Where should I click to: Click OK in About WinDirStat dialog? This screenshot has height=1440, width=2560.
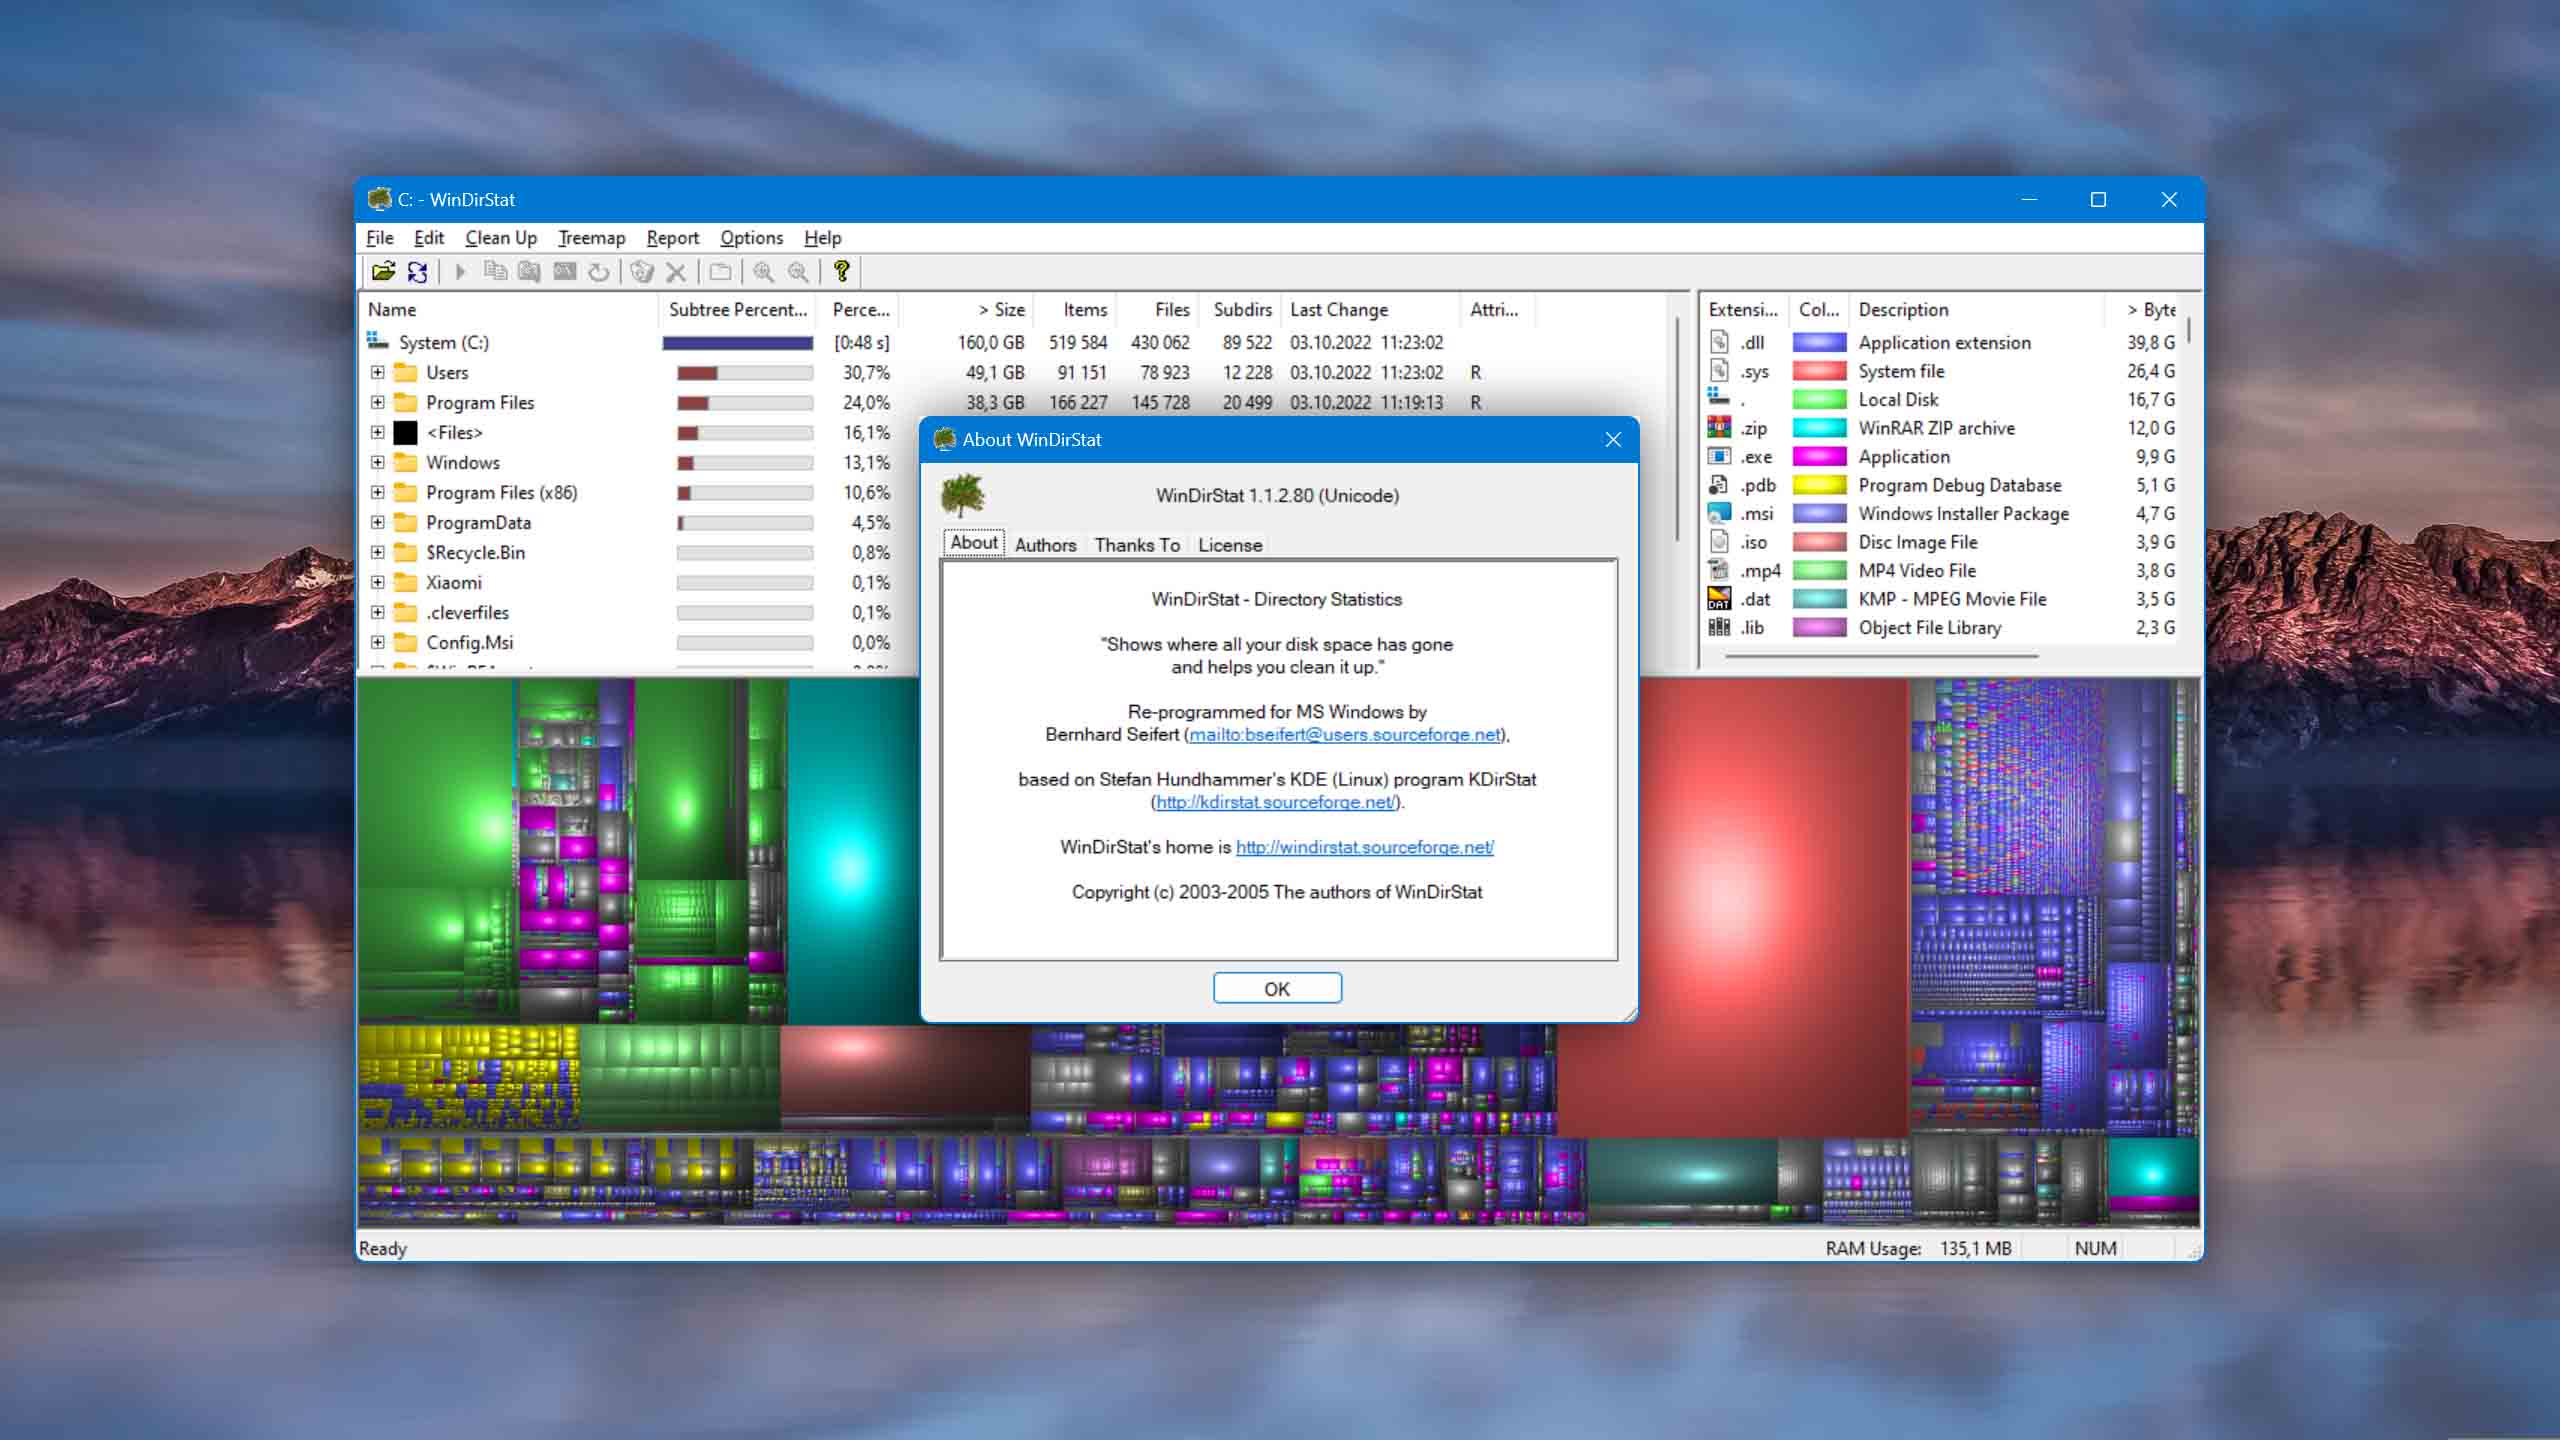click(1277, 989)
